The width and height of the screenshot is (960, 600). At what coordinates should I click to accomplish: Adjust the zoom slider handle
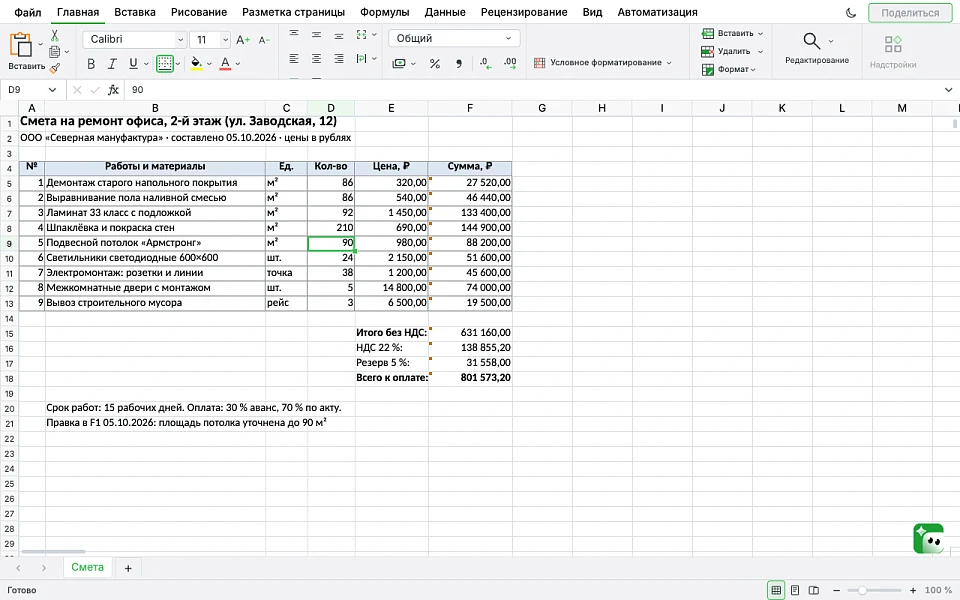pyautogui.click(x=862, y=590)
